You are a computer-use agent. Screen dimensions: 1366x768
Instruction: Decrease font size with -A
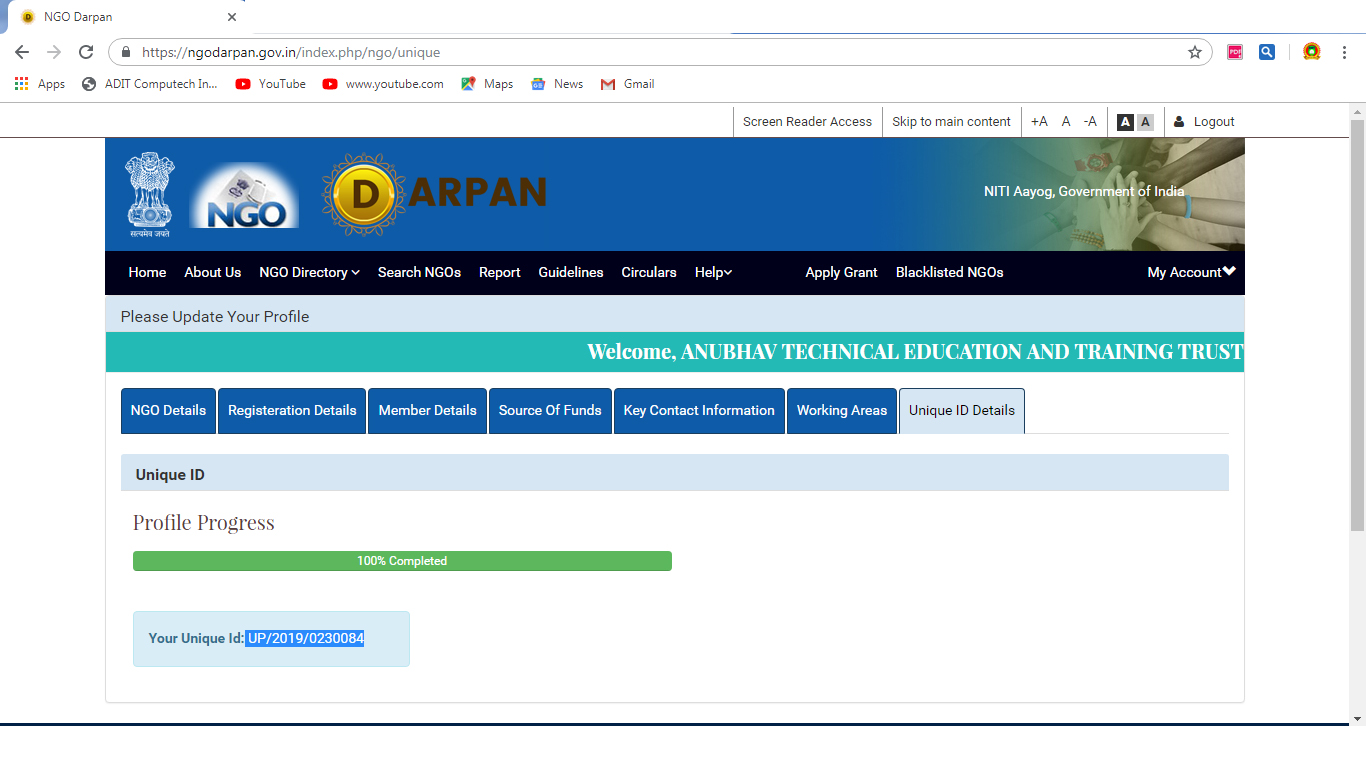click(x=1090, y=122)
